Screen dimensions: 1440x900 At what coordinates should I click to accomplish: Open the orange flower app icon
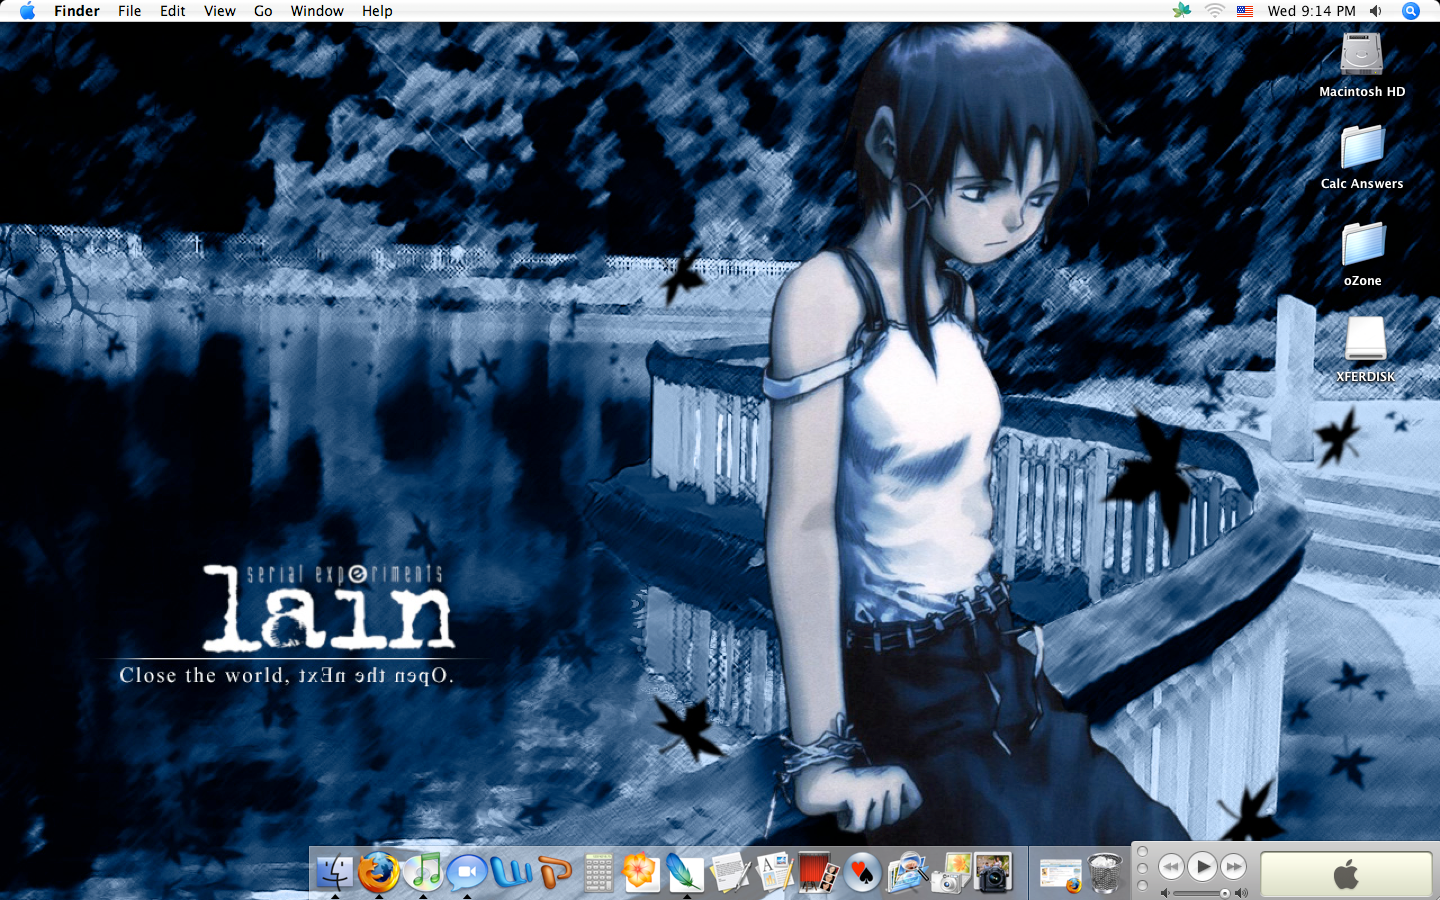[x=641, y=872]
